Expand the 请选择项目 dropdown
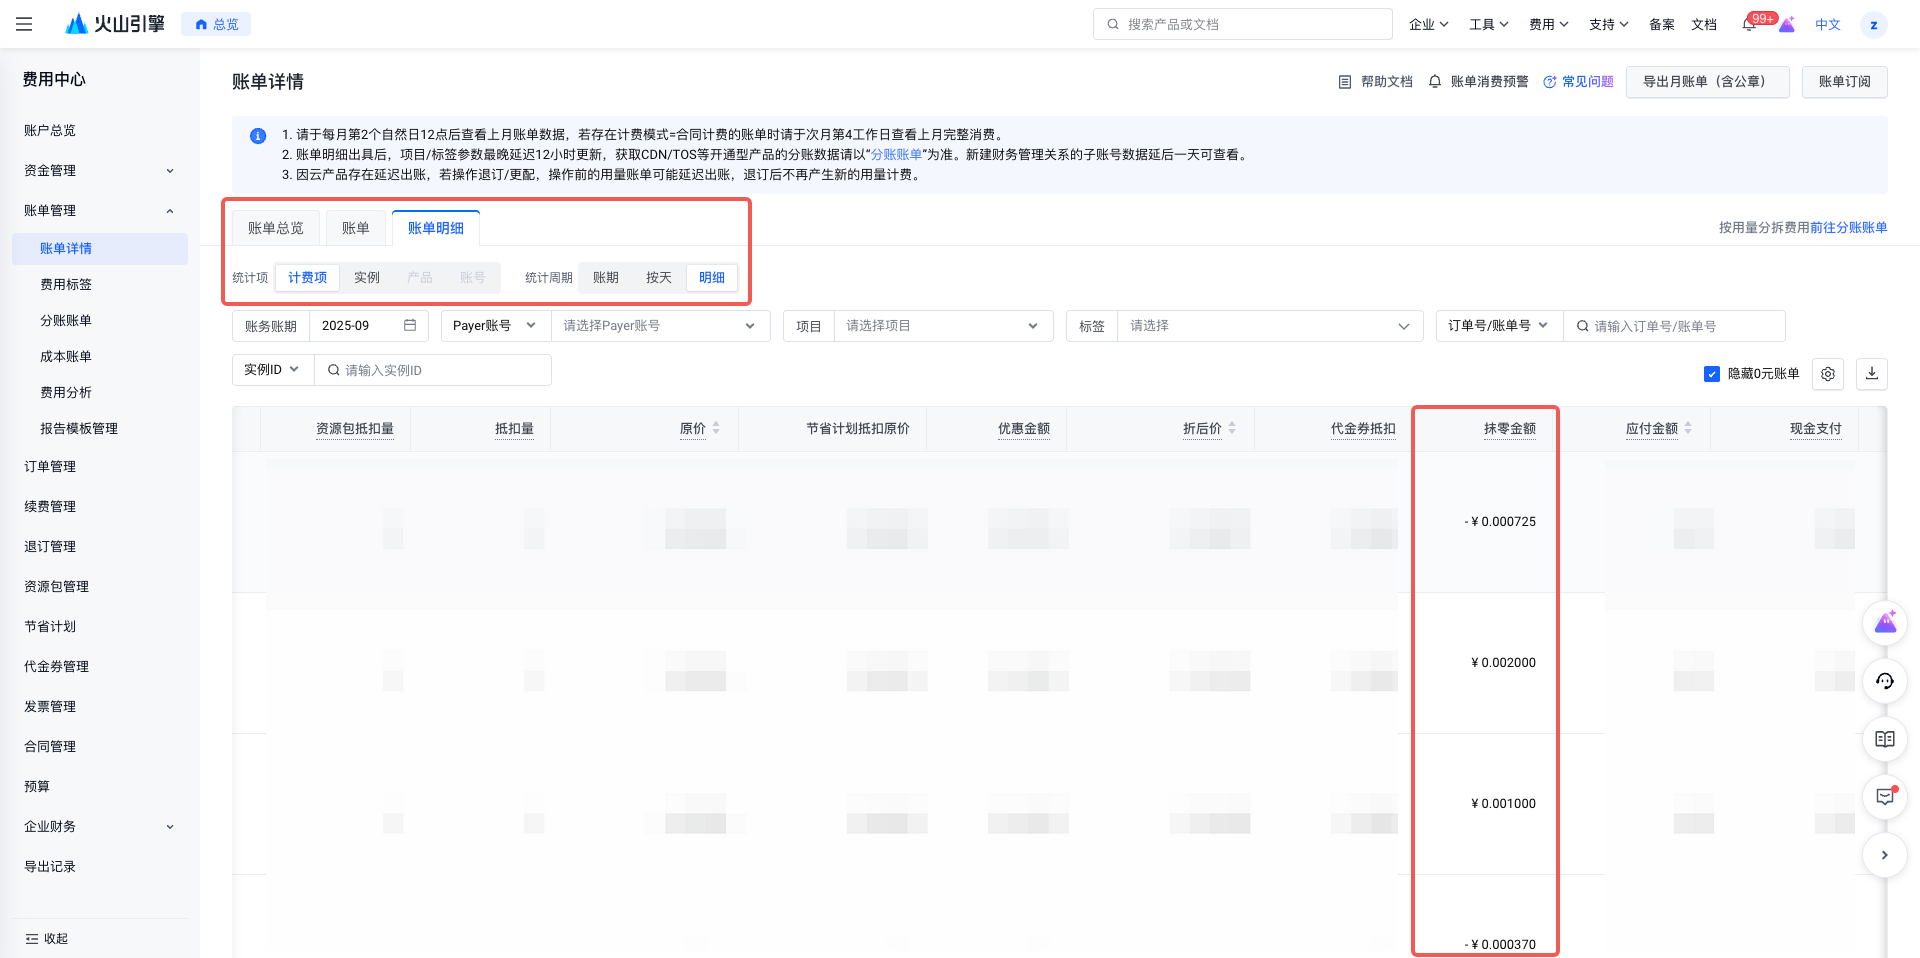 [x=943, y=326]
